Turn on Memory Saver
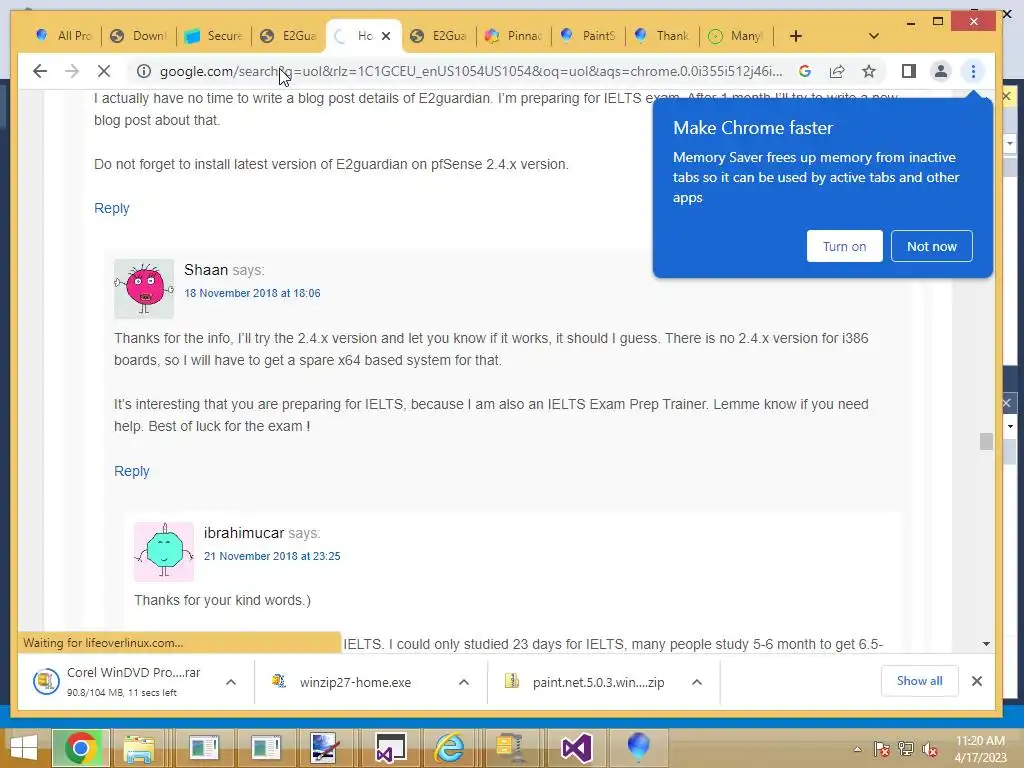1024x768 pixels. 844,246
